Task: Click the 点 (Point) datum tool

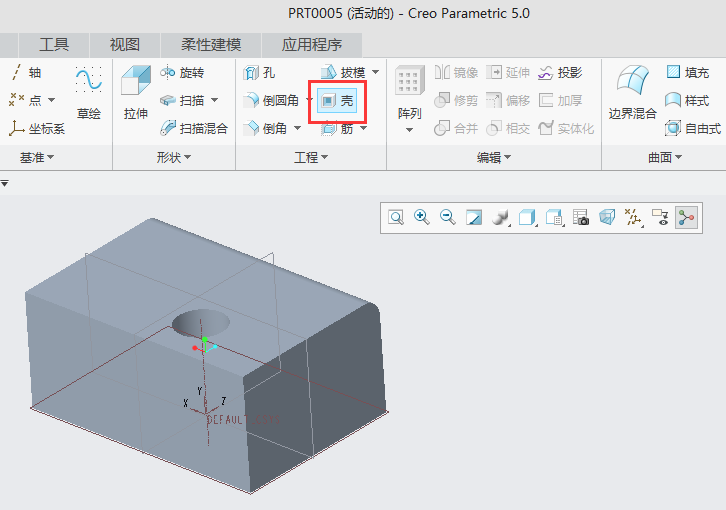Action: coord(26,100)
